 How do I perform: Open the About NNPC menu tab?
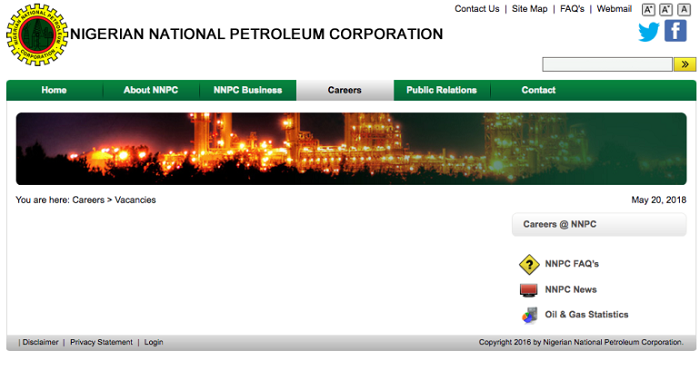(151, 90)
